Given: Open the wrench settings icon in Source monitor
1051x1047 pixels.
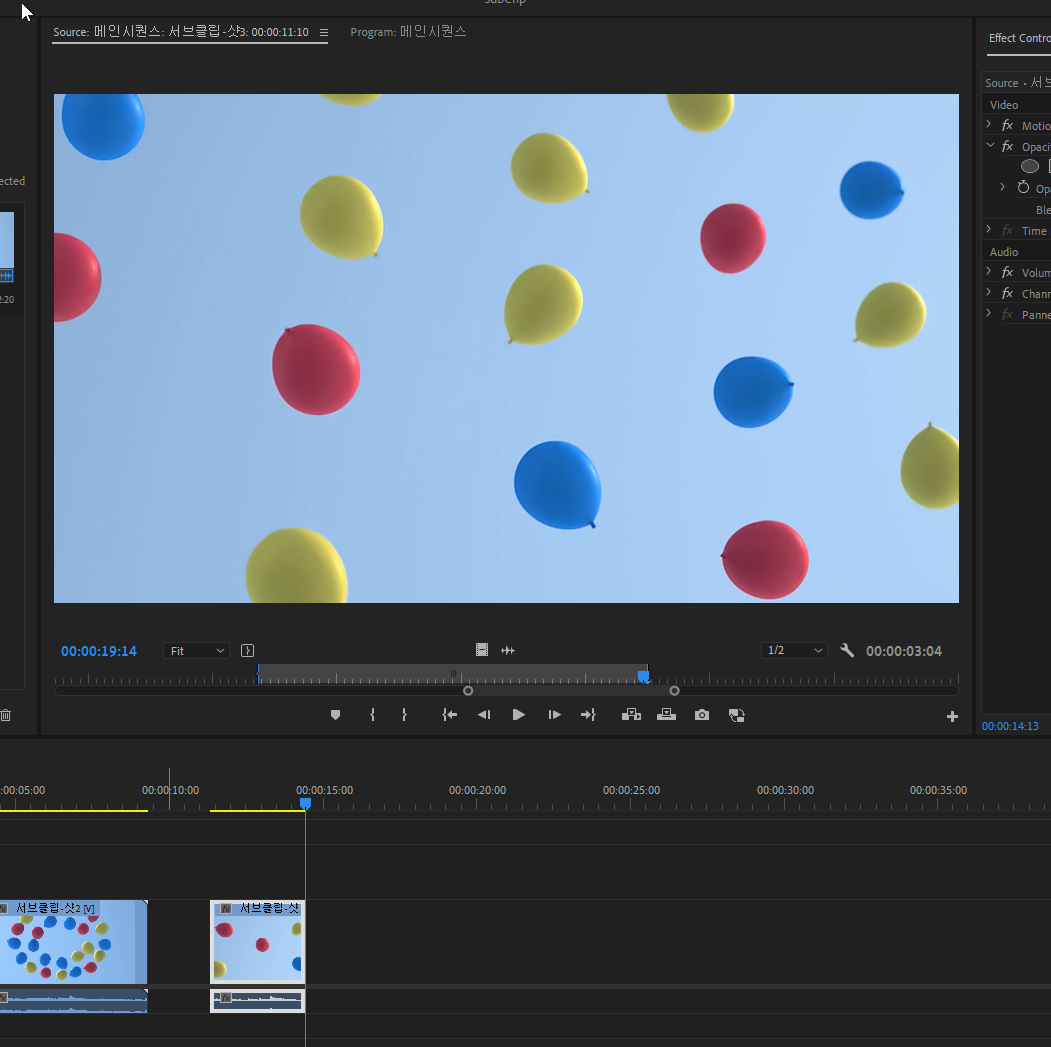Looking at the screenshot, I should tap(847, 651).
